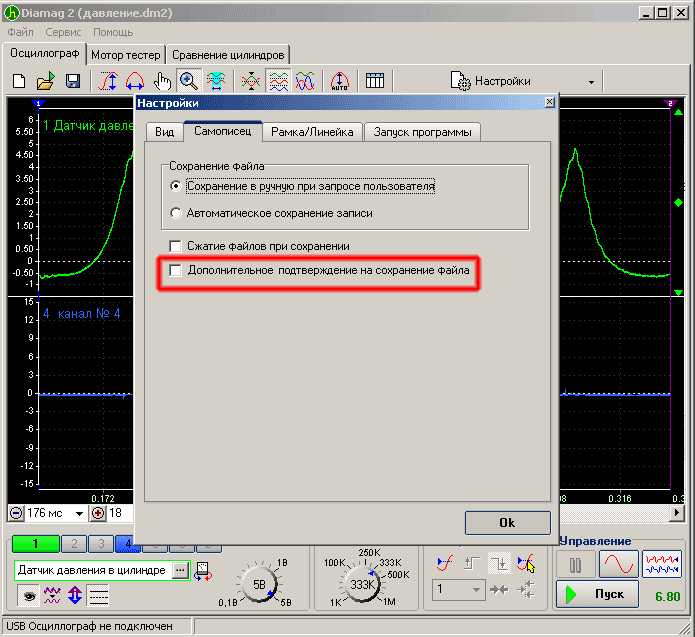The width and height of the screenshot is (695, 637).
Task: Click trigger icon with yellow cursor arrow
Action: 526,563
